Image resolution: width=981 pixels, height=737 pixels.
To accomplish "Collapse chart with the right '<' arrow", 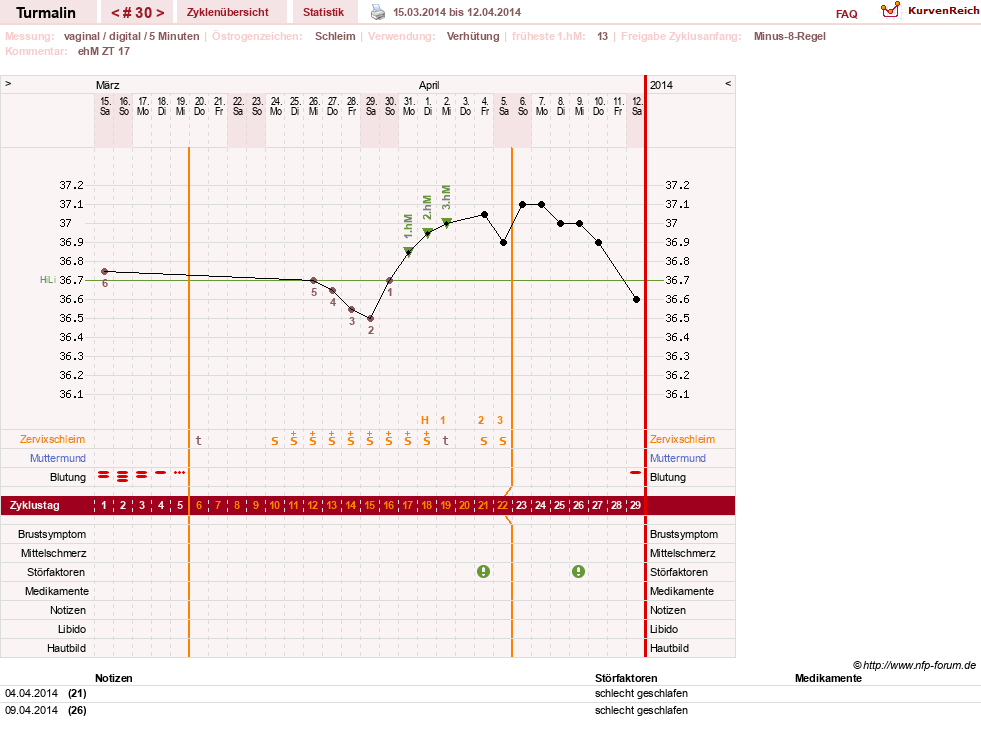I will tap(728, 83).
